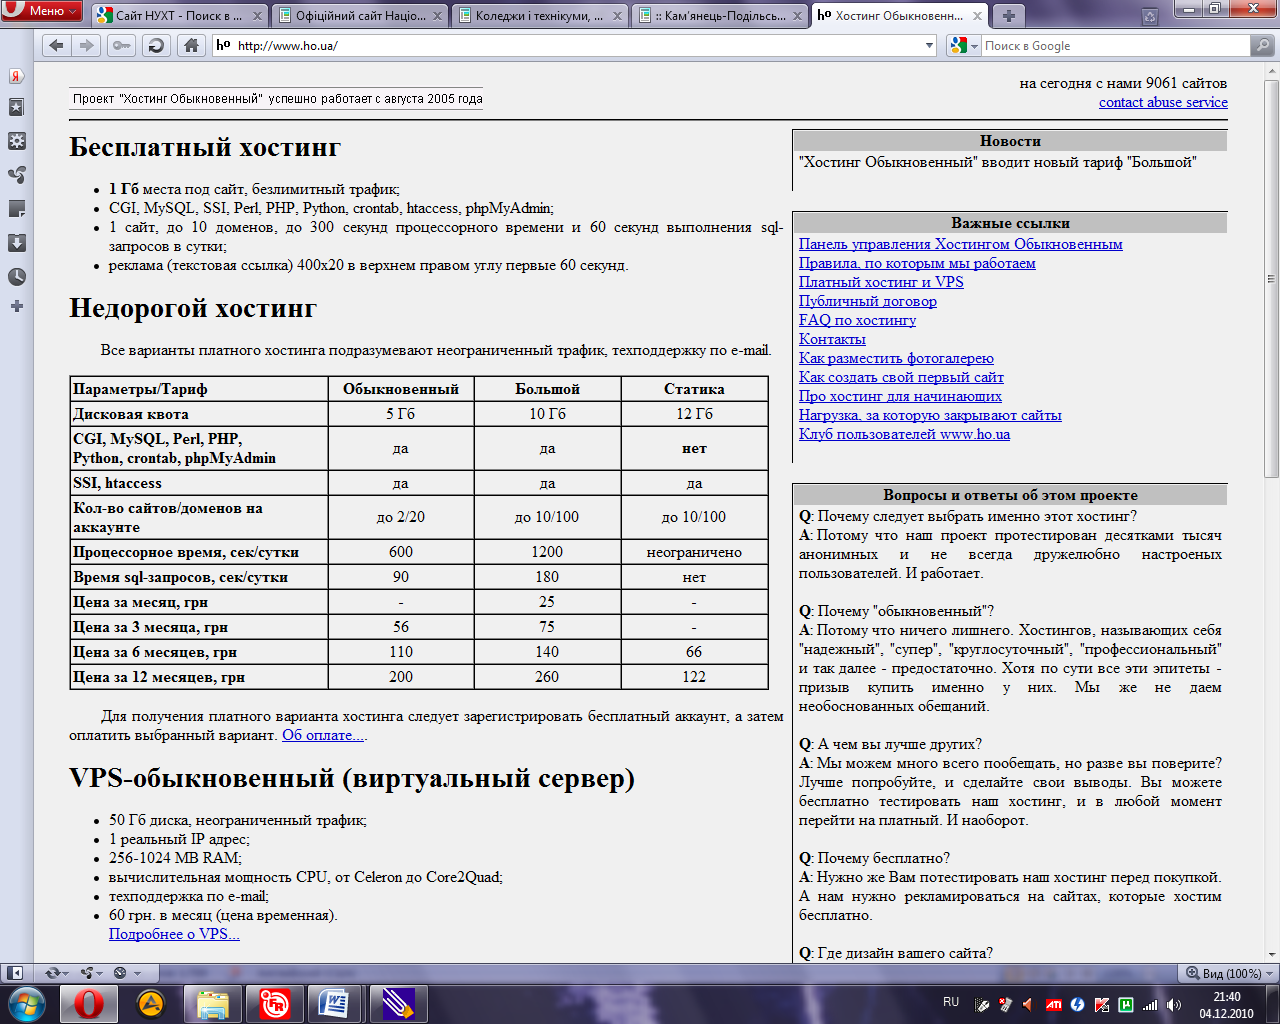This screenshot has height=1024, width=1280.
Task: Go to the home page
Action: (191, 45)
